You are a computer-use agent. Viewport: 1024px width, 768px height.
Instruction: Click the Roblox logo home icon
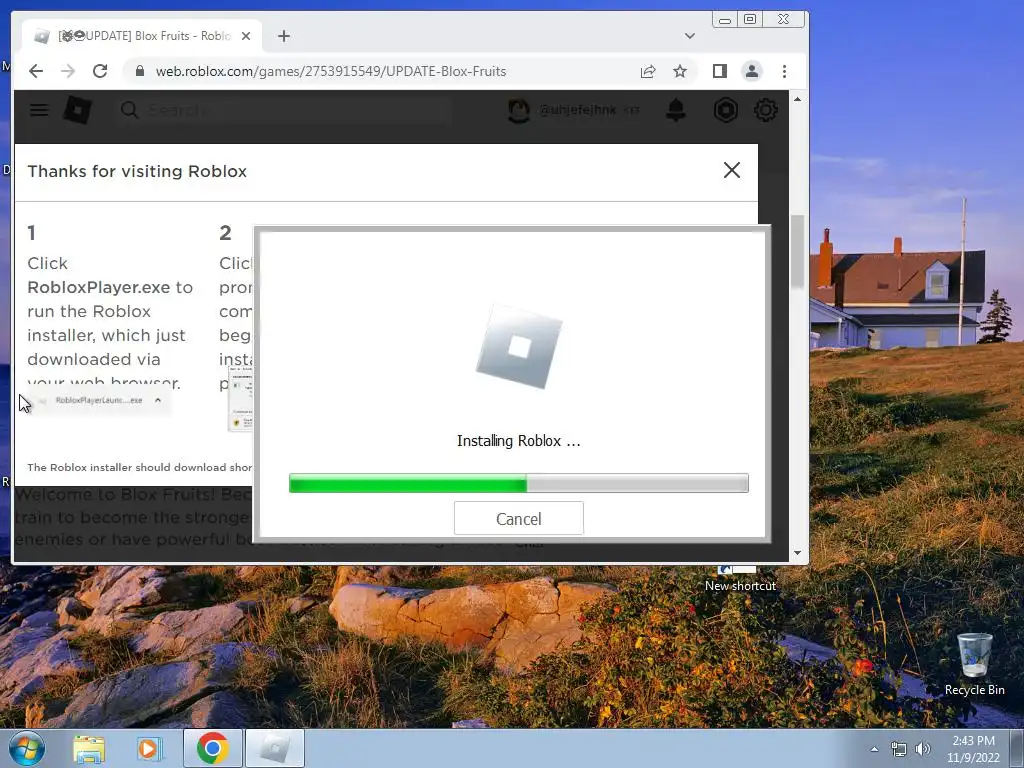pos(77,110)
